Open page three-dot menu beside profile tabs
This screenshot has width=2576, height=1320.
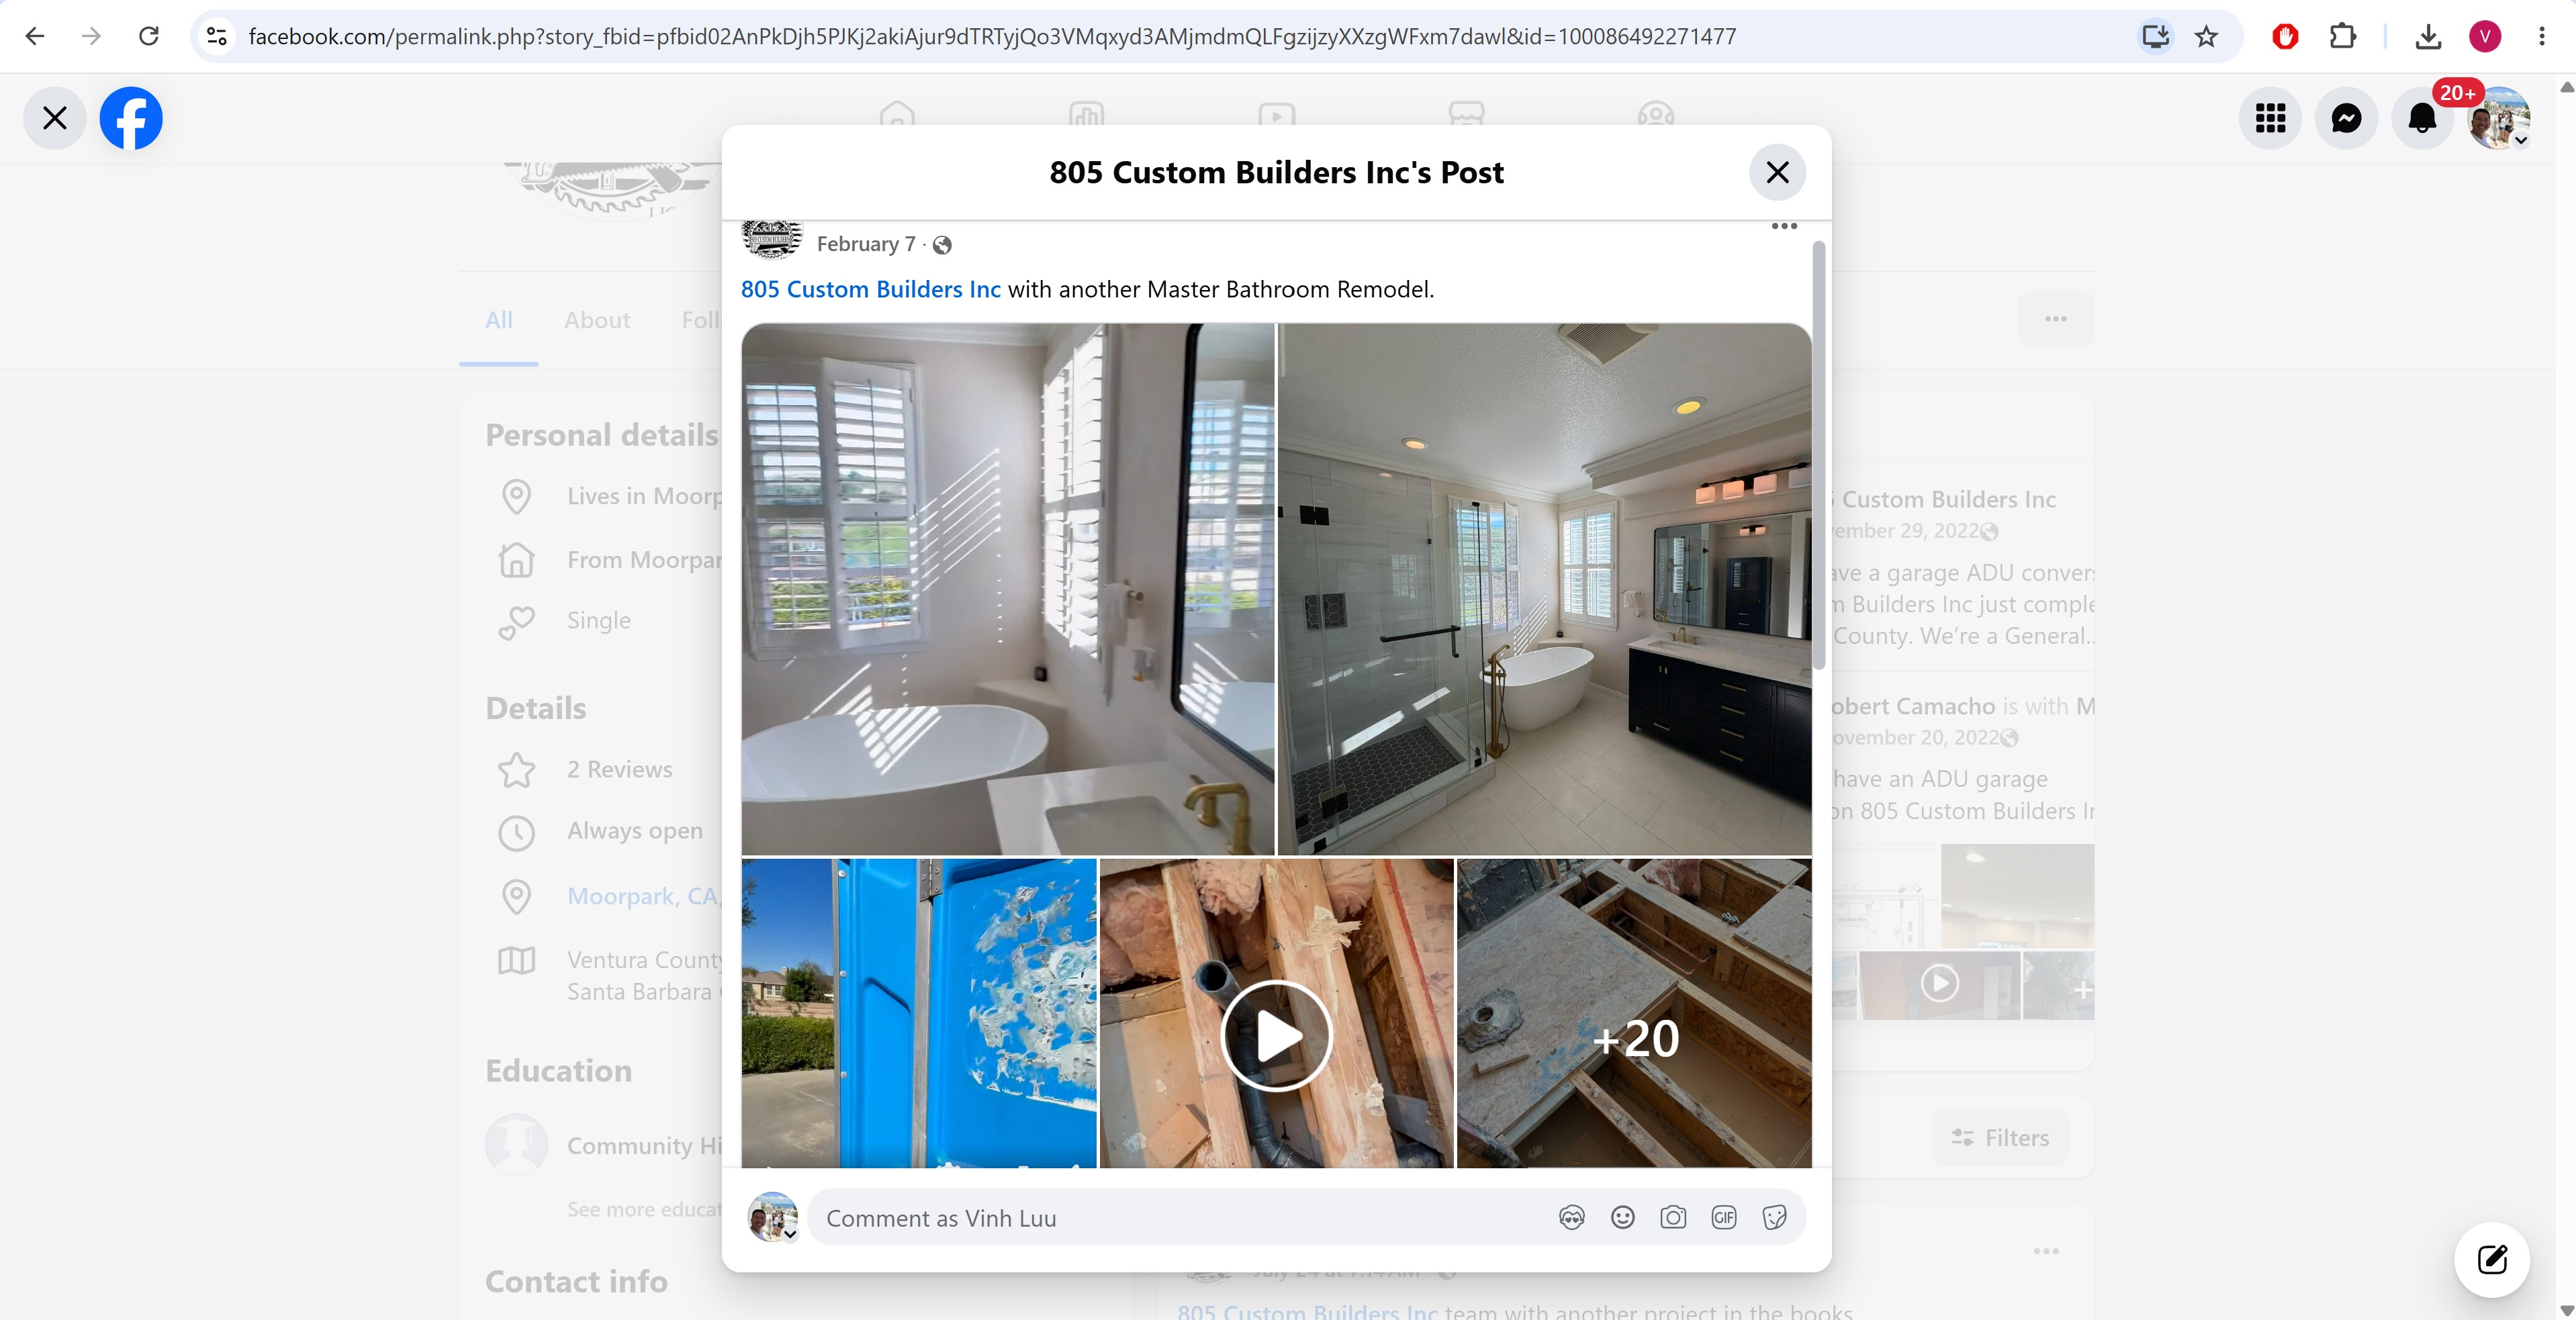[2055, 319]
